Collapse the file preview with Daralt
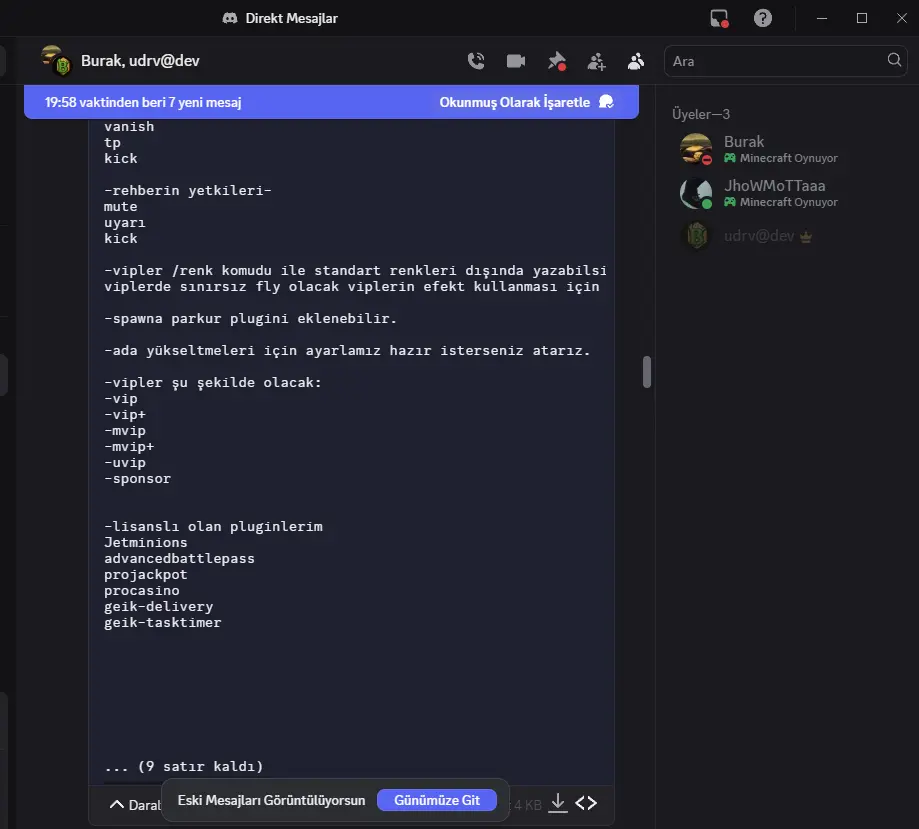This screenshot has height=829, width=919. (135, 805)
